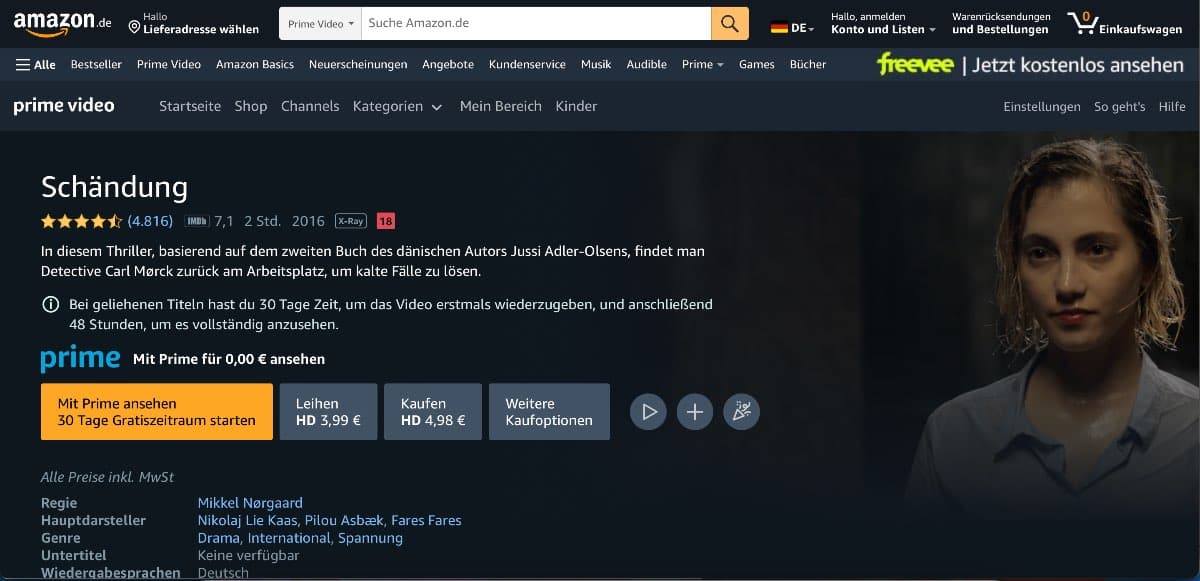Image resolution: width=1200 pixels, height=581 pixels.
Task: Open Musik in the nav bar
Action: point(596,64)
